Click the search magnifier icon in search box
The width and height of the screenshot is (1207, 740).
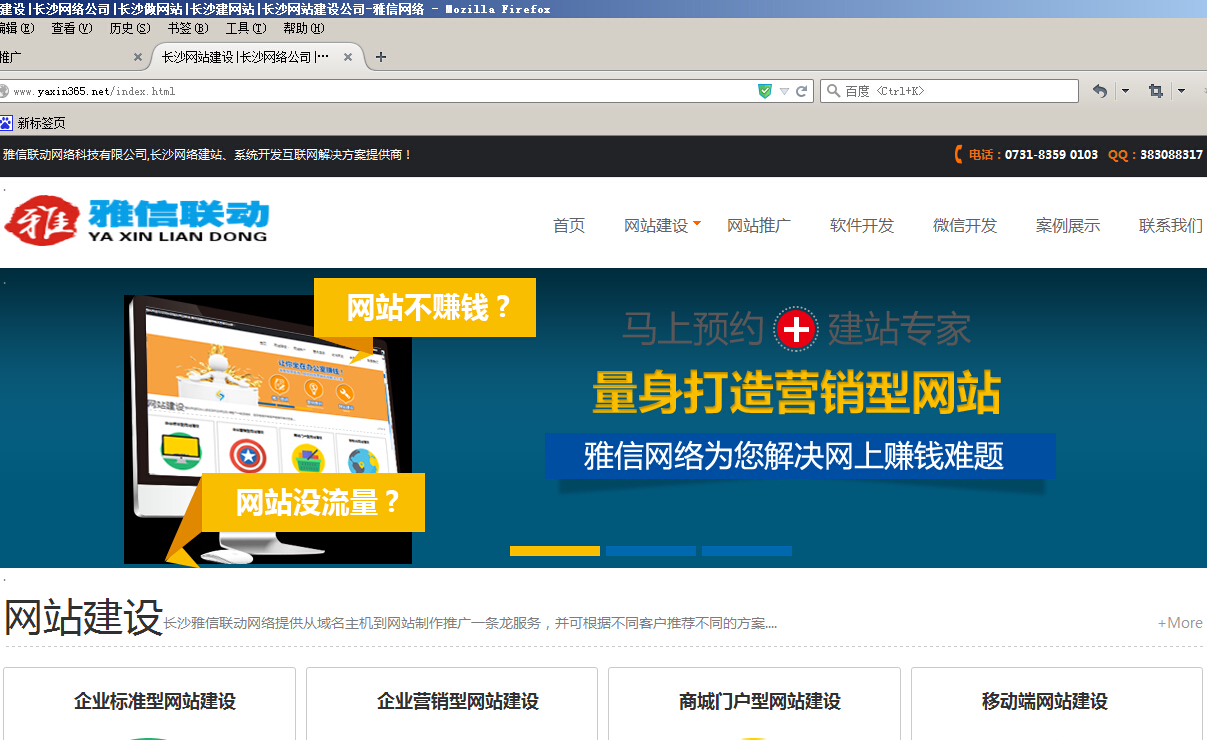coord(832,91)
